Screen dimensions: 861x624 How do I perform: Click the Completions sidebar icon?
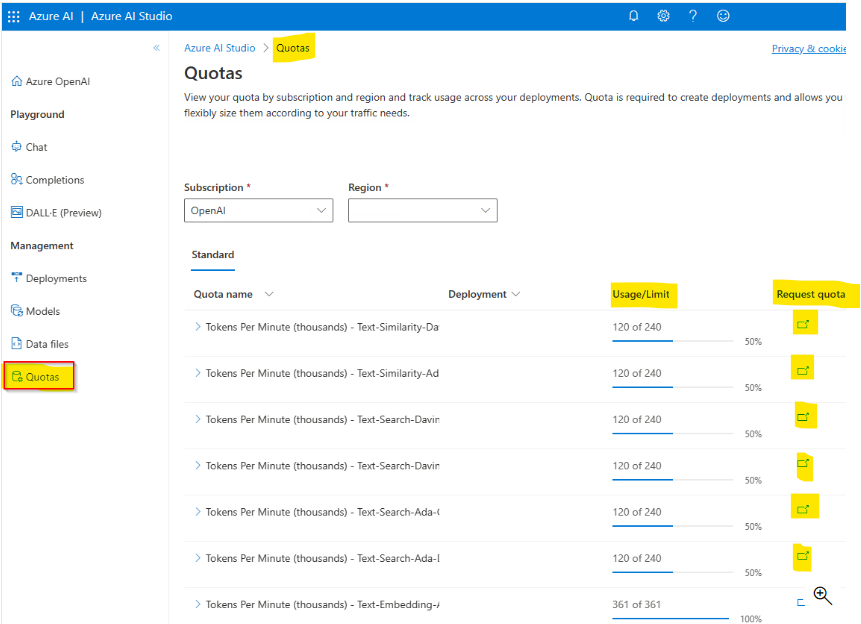16,179
